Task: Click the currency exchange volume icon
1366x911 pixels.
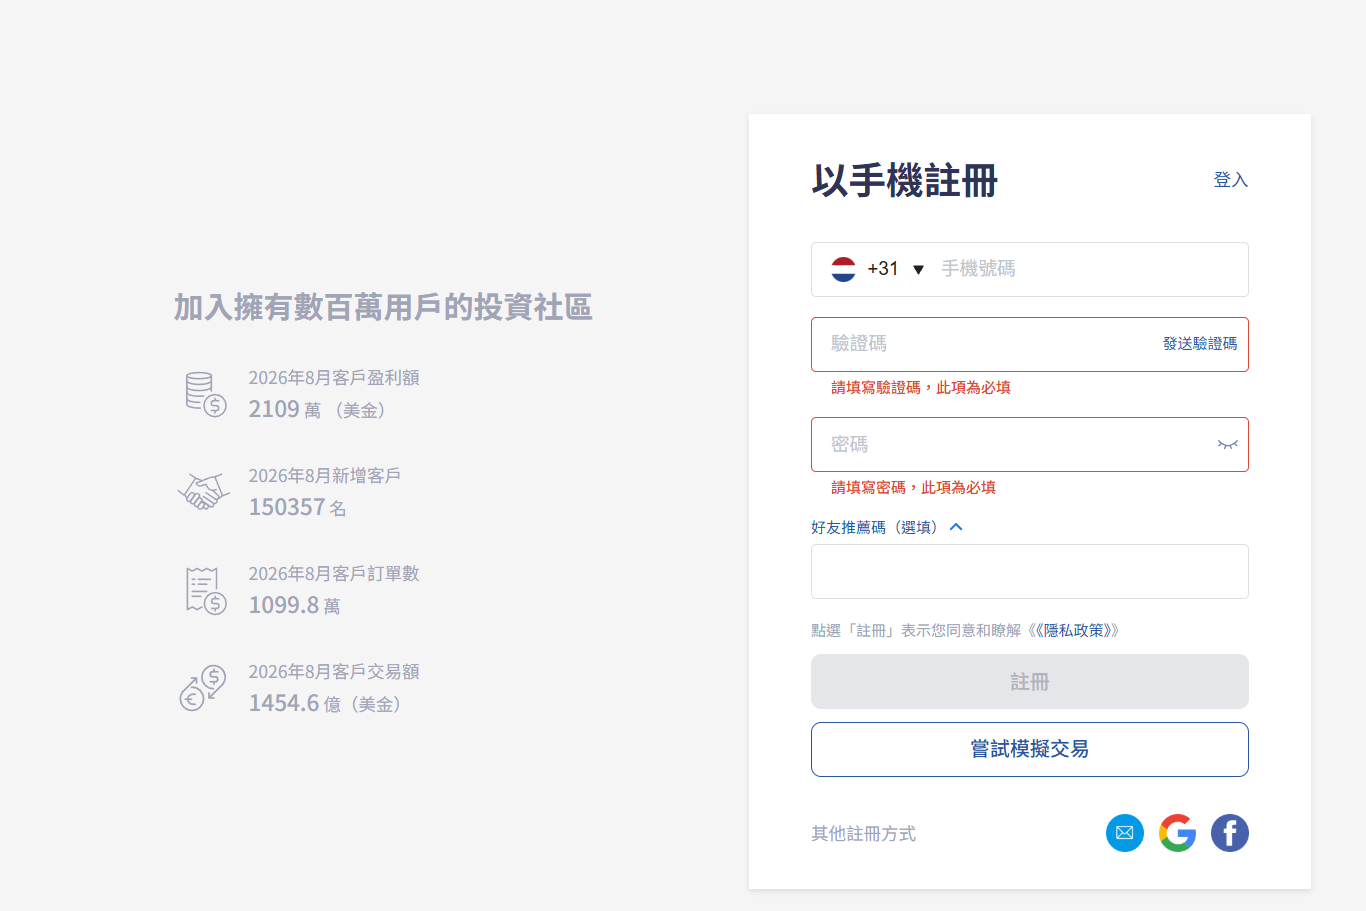Action: click(x=203, y=688)
